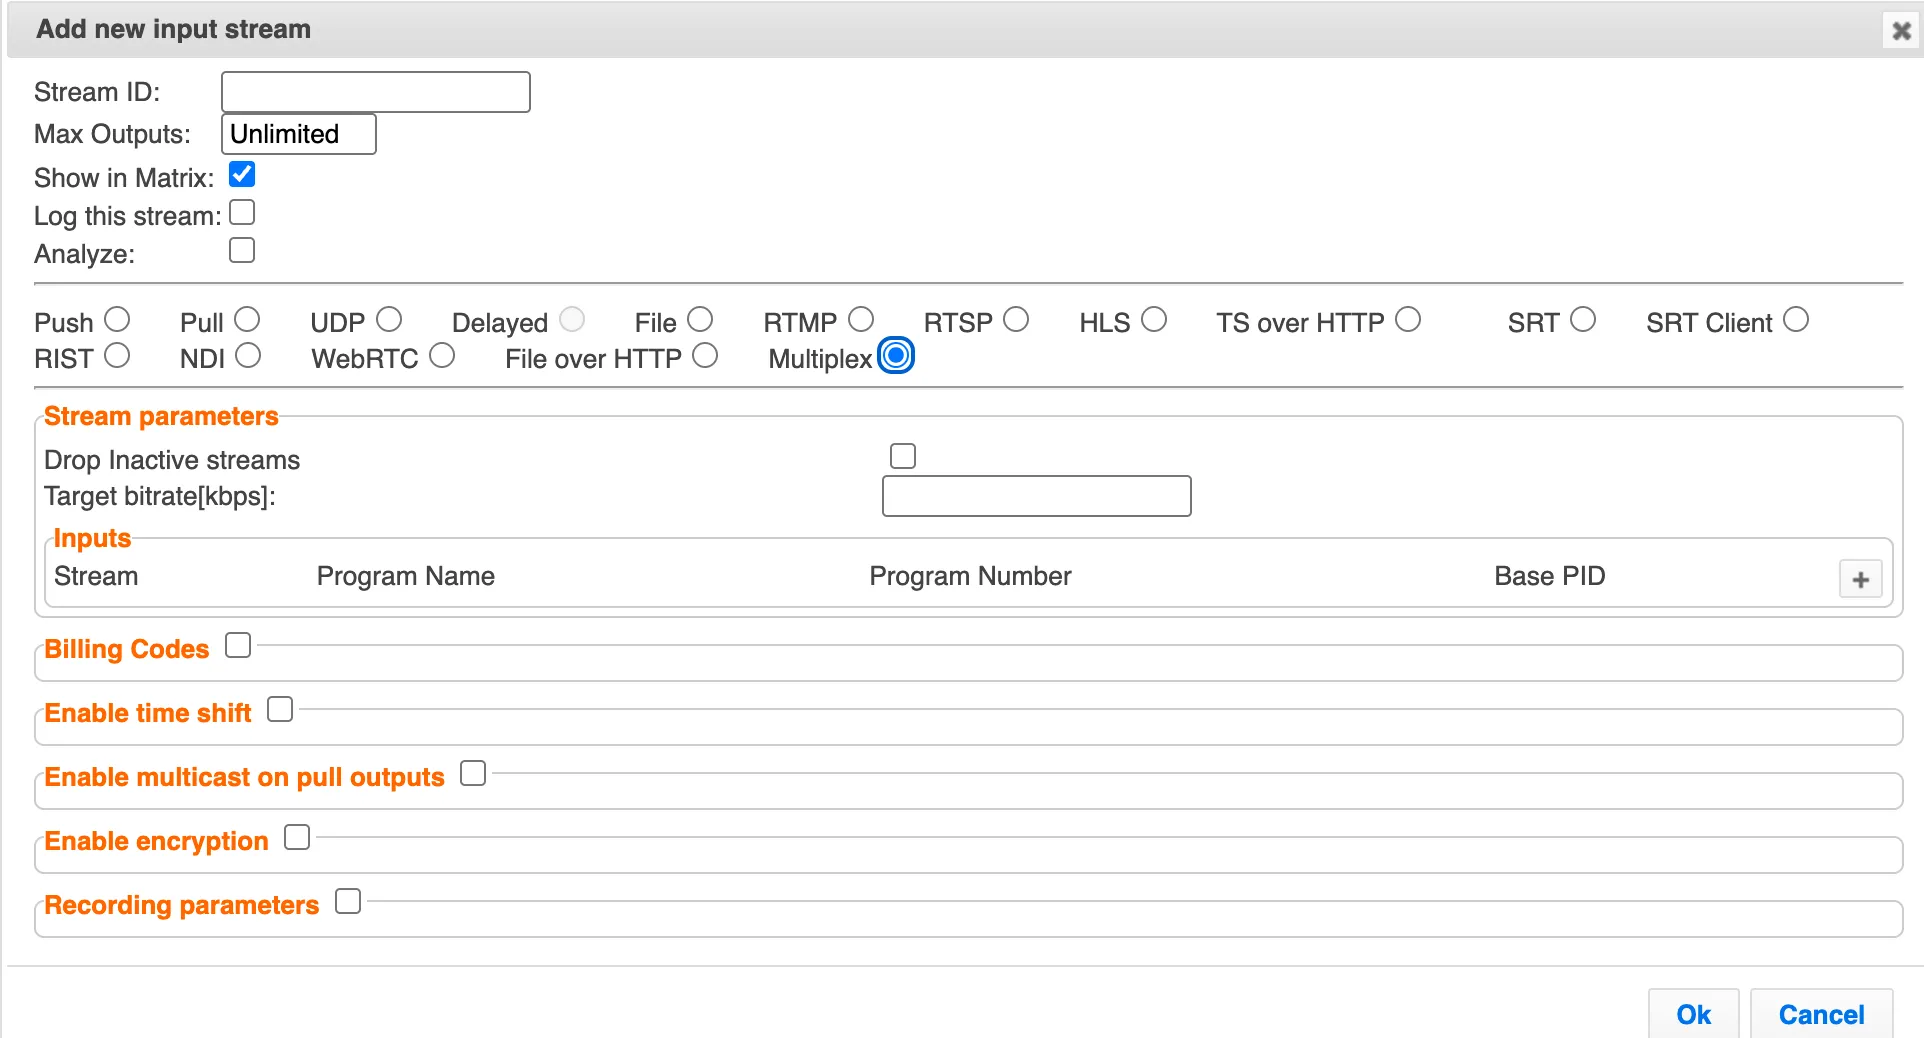Check Enable time shift option
Image resolution: width=1924 pixels, height=1038 pixels.
click(280, 710)
